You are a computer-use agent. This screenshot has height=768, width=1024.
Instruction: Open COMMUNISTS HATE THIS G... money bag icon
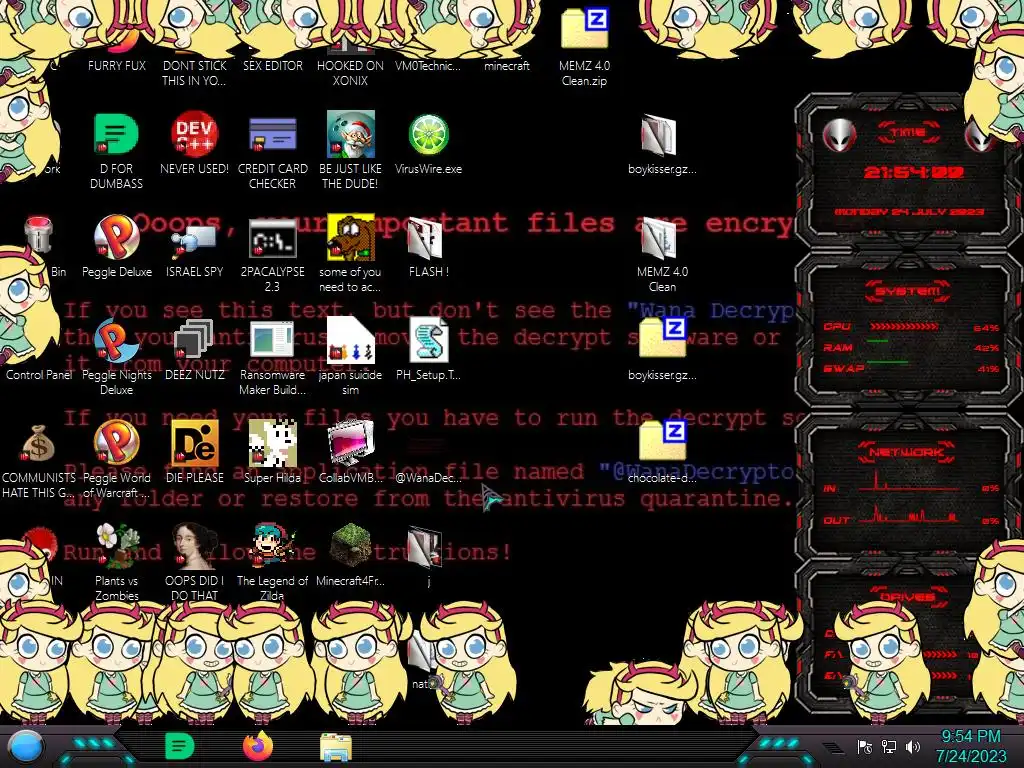[39, 460]
